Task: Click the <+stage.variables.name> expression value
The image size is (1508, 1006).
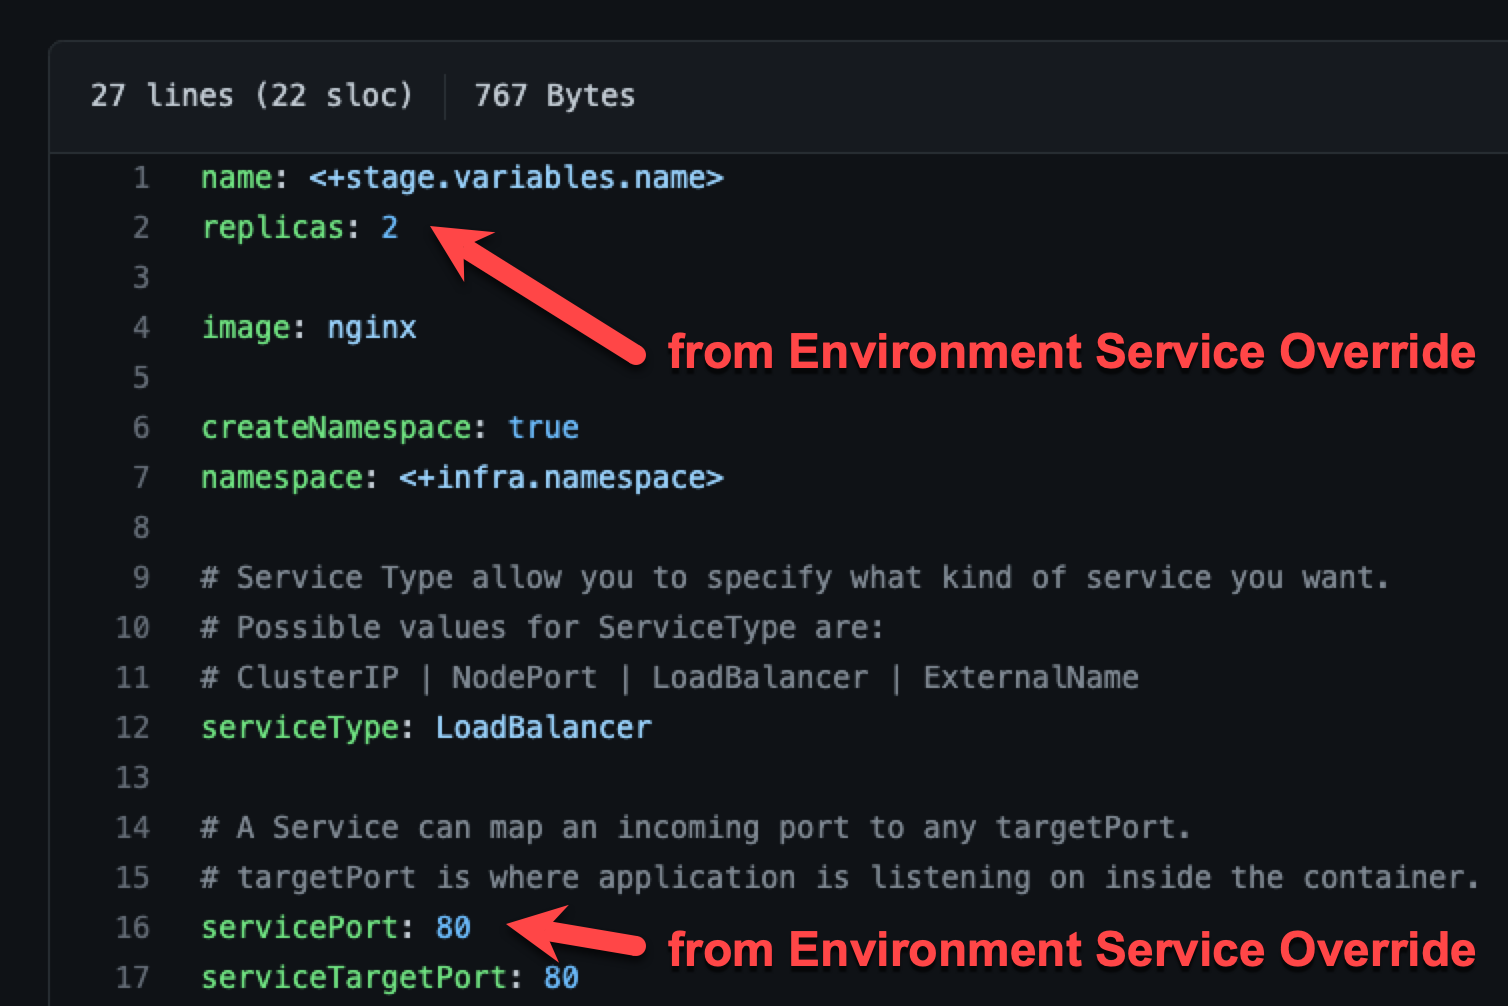Action: [516, 178]
